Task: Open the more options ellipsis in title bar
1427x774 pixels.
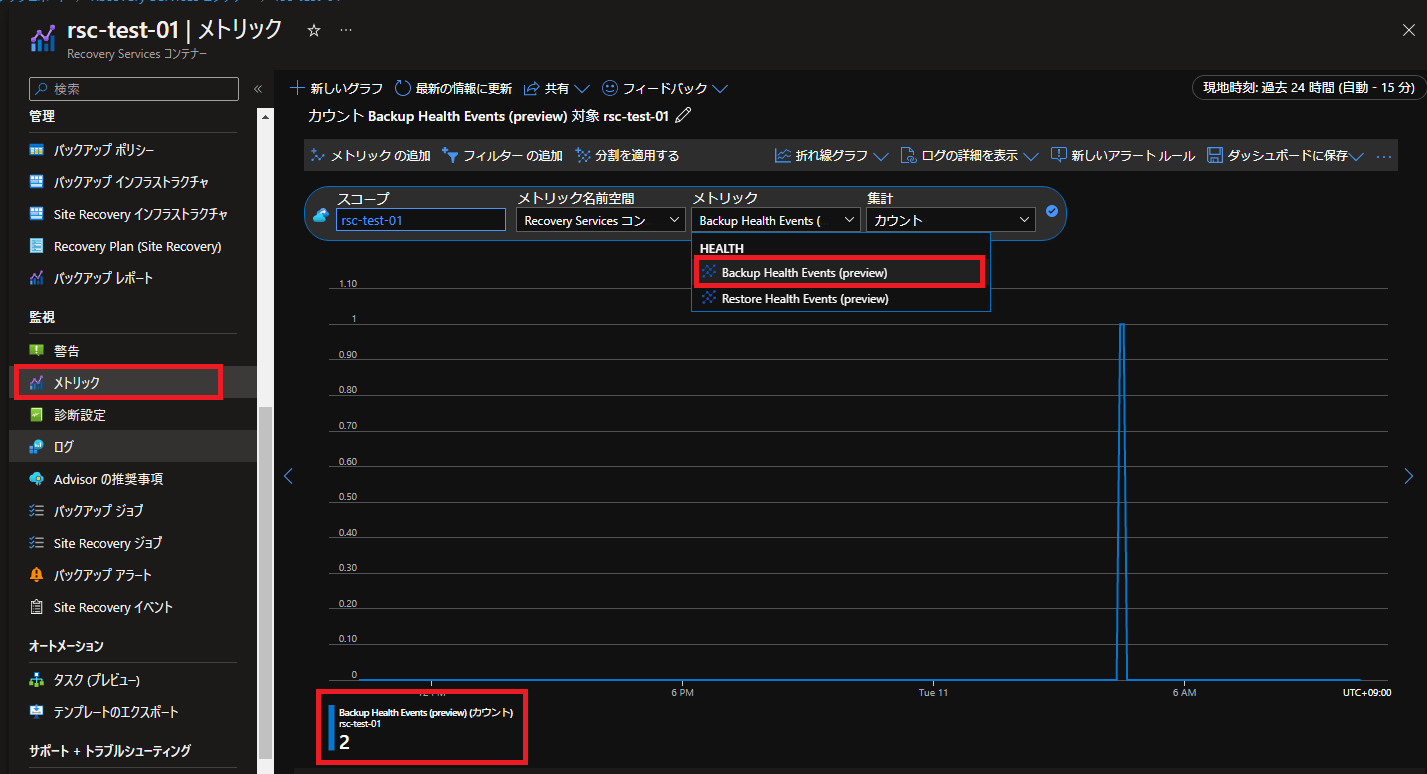Action: click(x=346, y=31)
